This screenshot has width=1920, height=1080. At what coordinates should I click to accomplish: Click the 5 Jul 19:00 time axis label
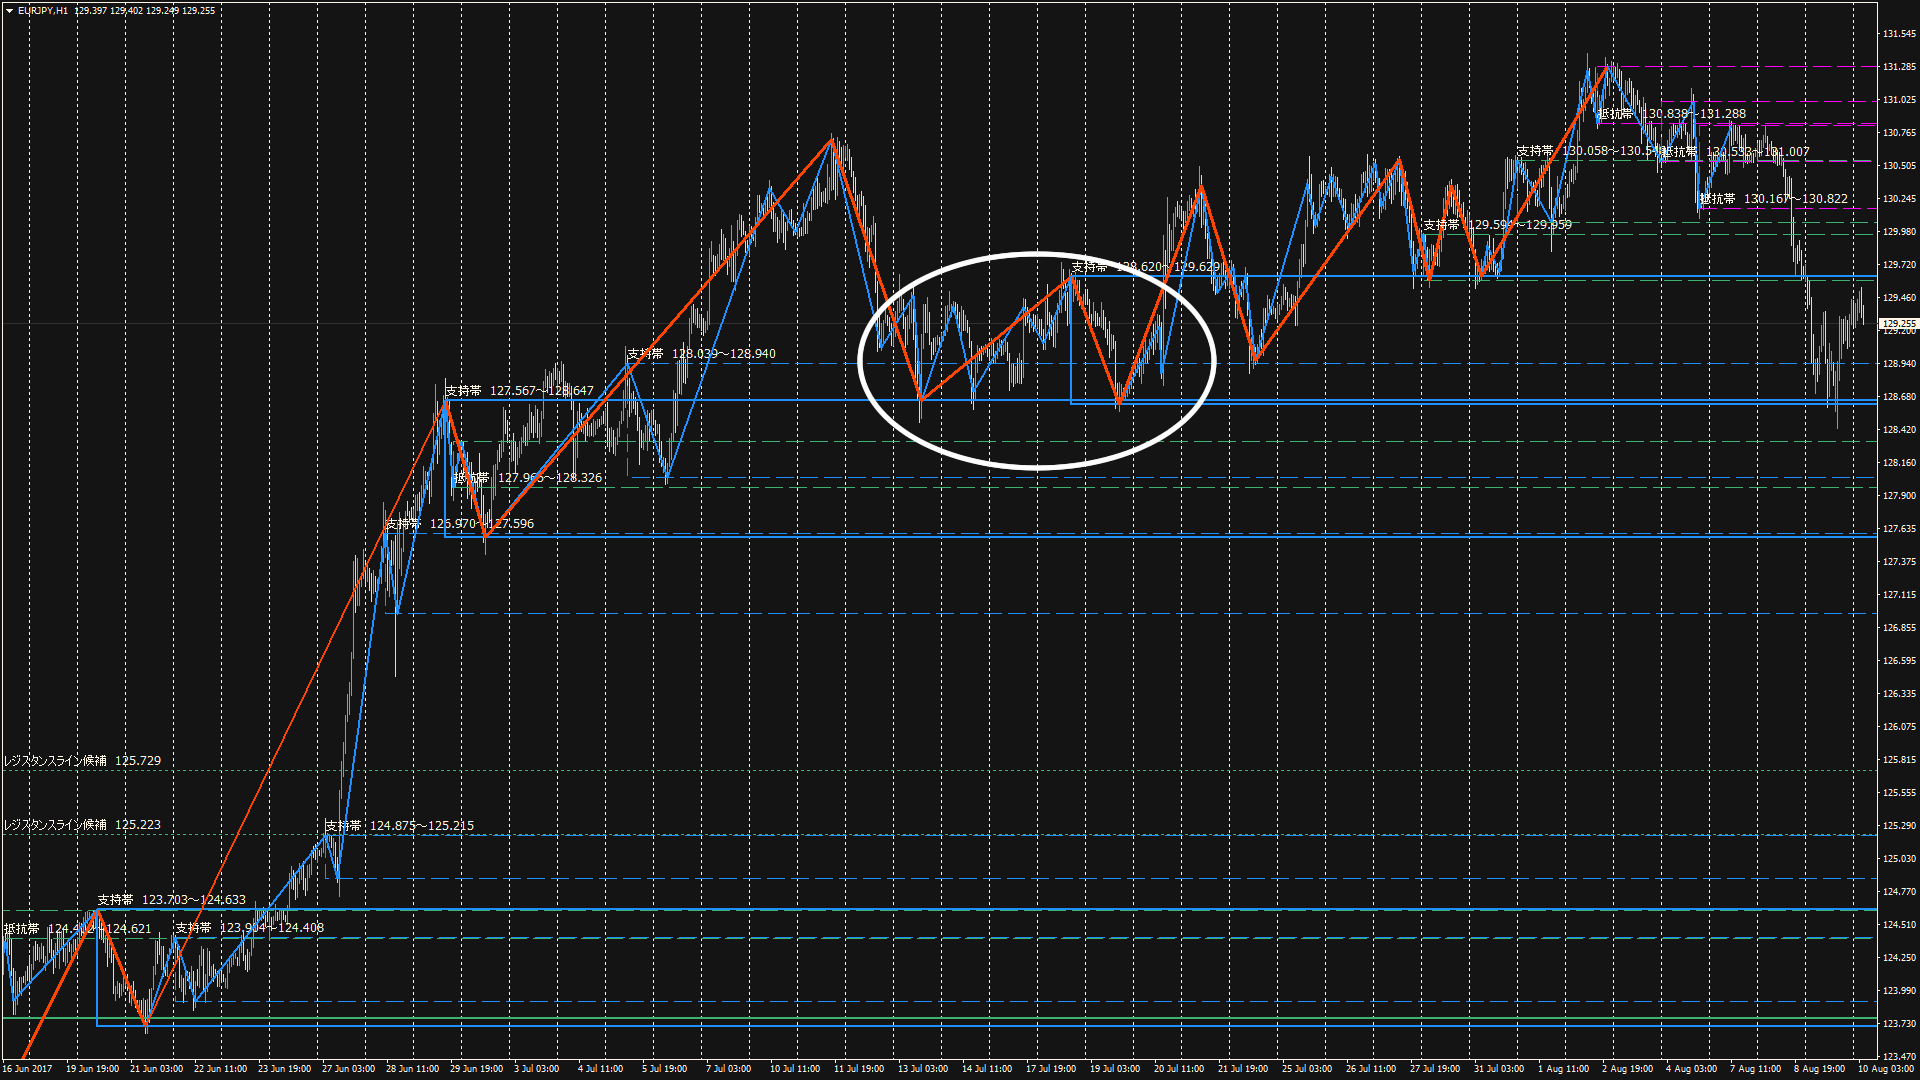(664, 1069)
